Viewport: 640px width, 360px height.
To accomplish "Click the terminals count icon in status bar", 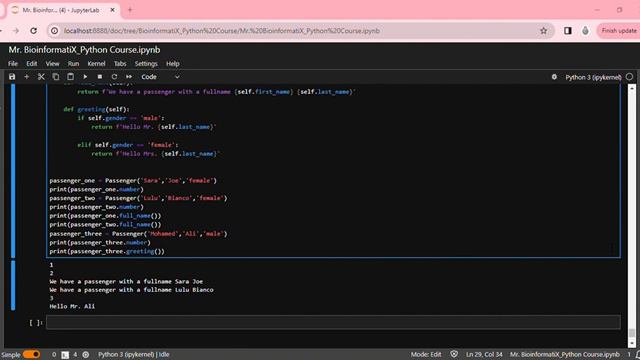I will click(65, 355).
